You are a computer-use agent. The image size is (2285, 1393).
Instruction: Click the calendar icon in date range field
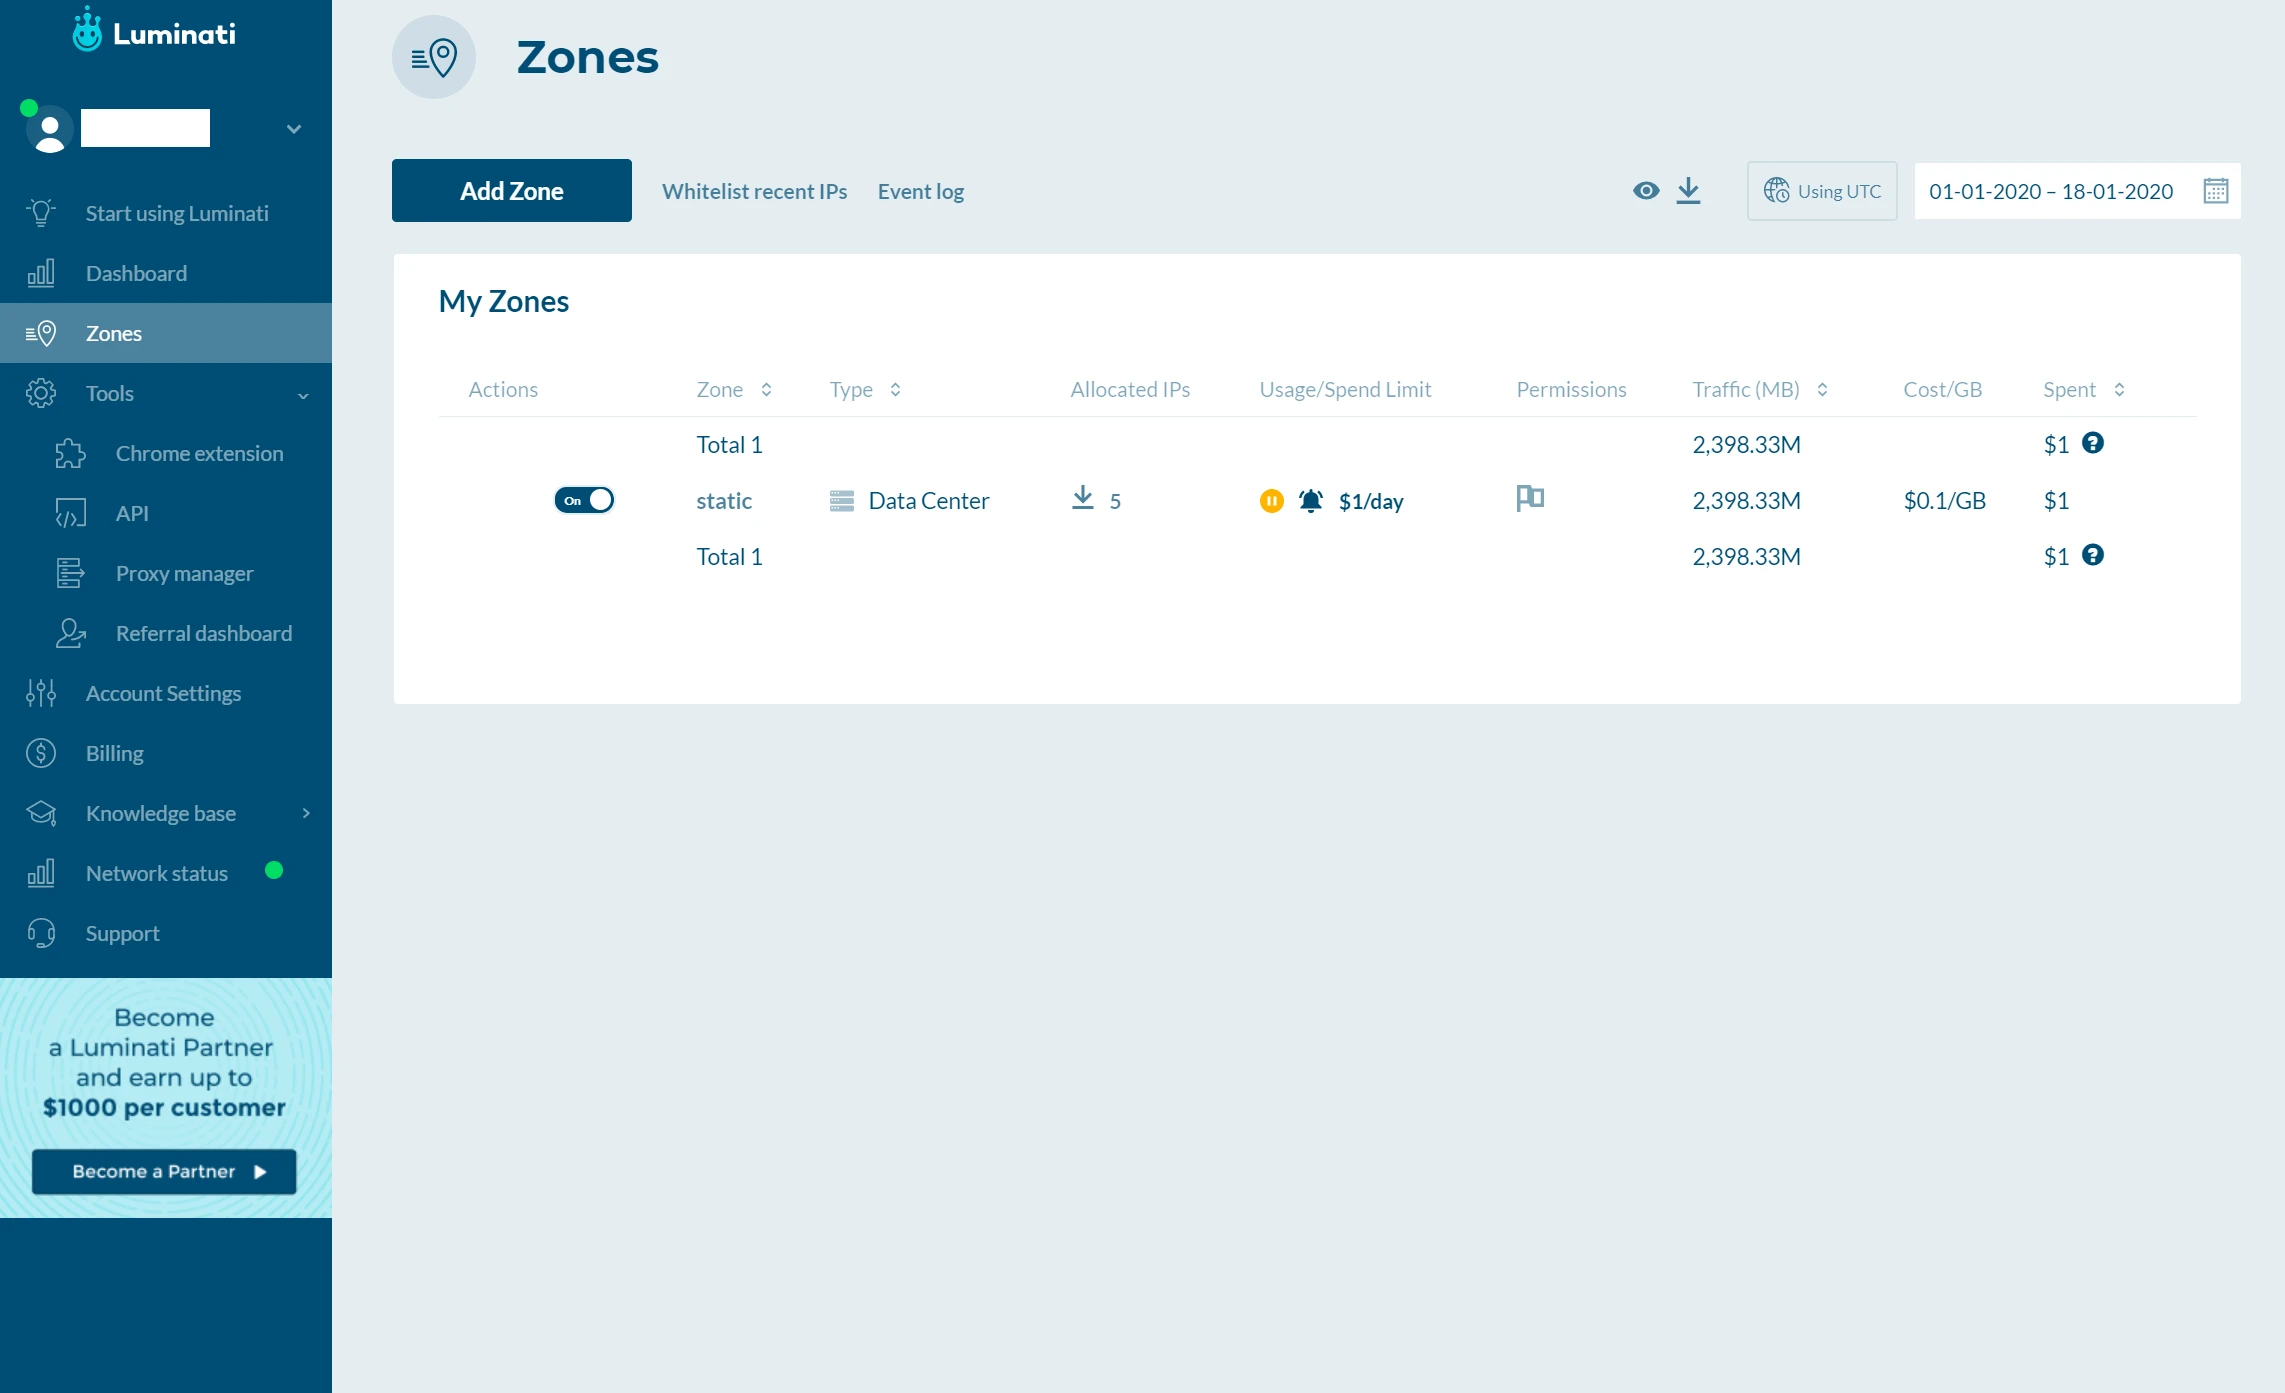2215,191
